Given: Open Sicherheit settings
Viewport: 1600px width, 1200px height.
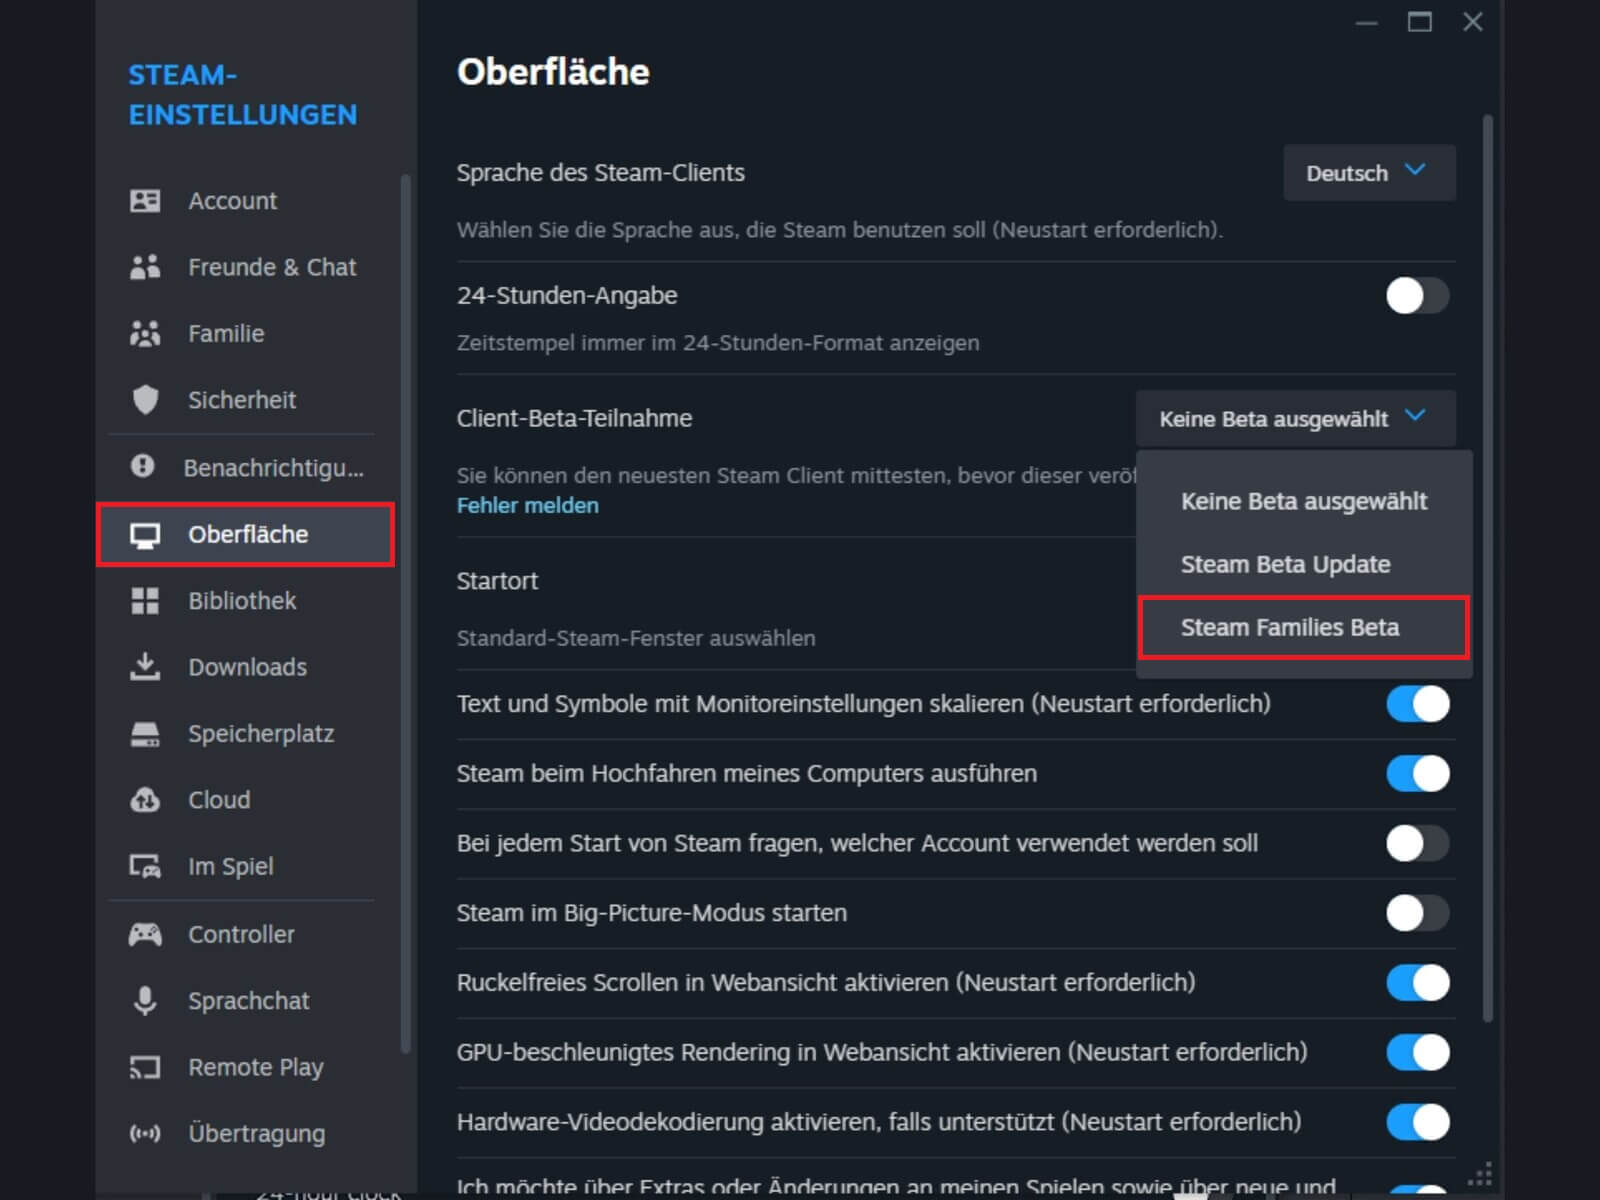Looking at the screenshot, I should click(x=245, y=400).
